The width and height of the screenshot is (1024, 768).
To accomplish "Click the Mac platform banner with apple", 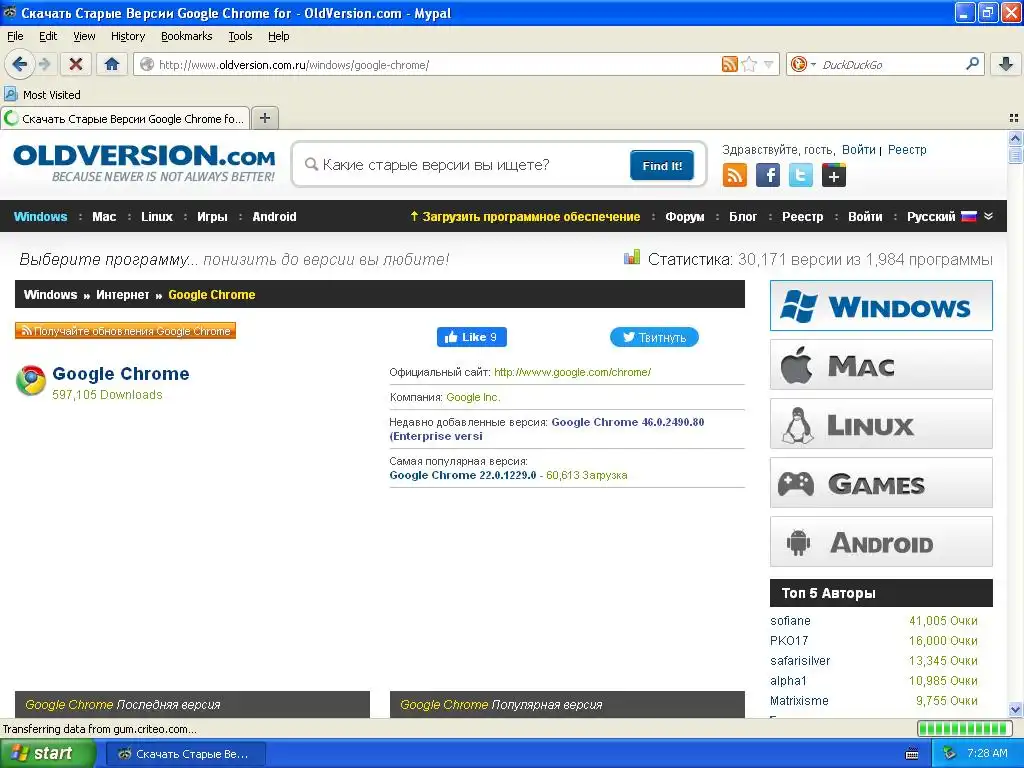I will pyautogui.click(x=881, y=364).
